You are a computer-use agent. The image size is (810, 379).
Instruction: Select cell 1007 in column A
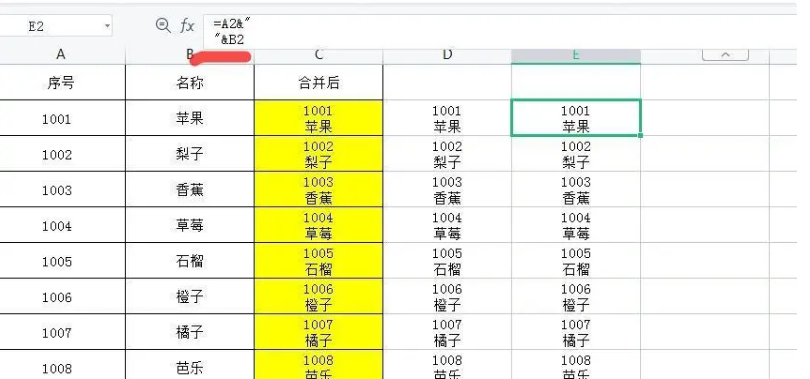61,332
